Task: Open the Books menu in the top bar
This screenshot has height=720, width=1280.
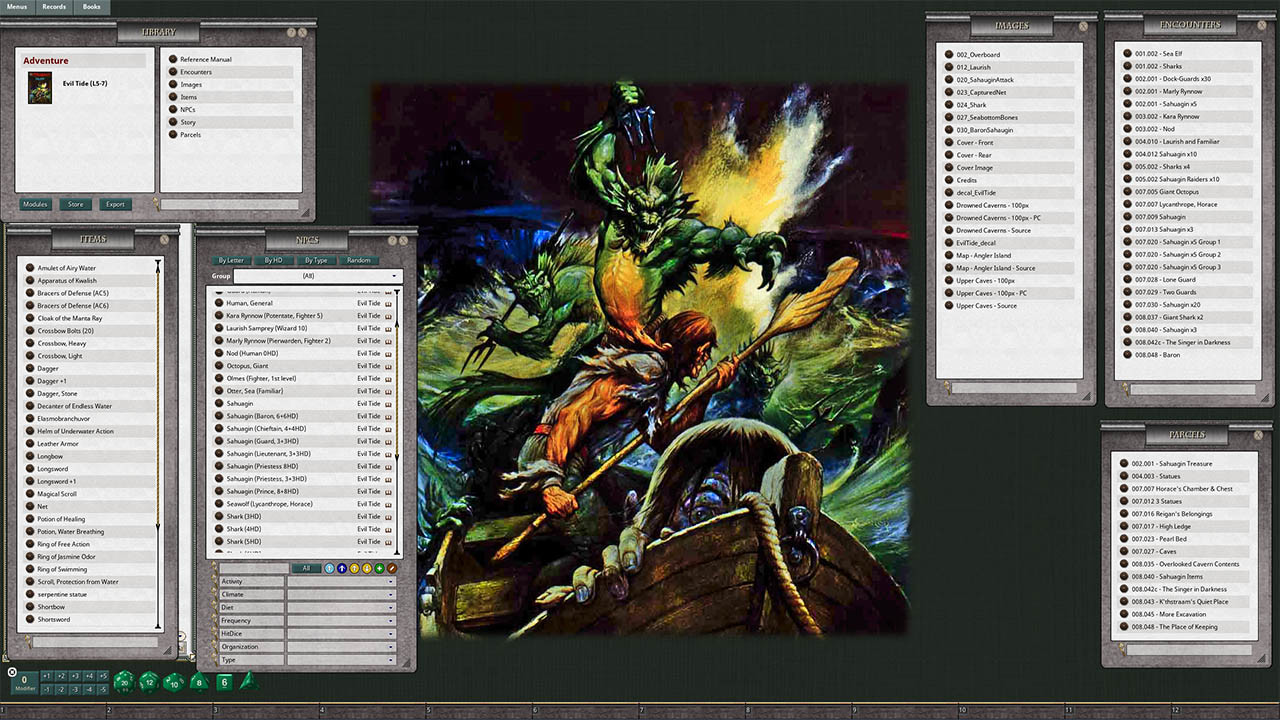Action: [90, 7]
